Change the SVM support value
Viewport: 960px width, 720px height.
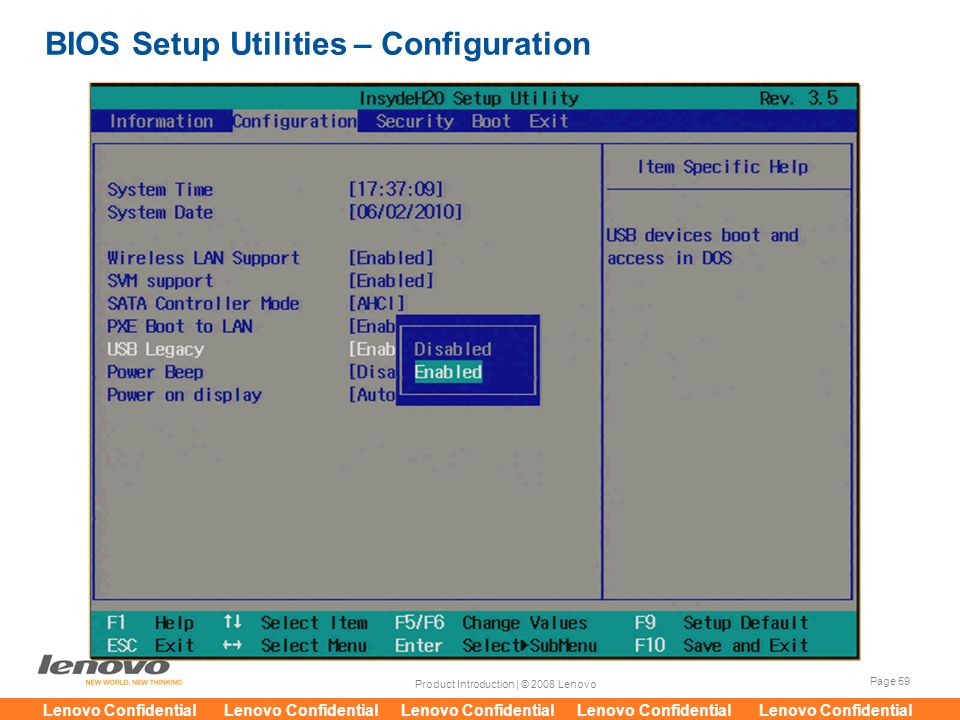pyautogui.click(x=391, y=280)
